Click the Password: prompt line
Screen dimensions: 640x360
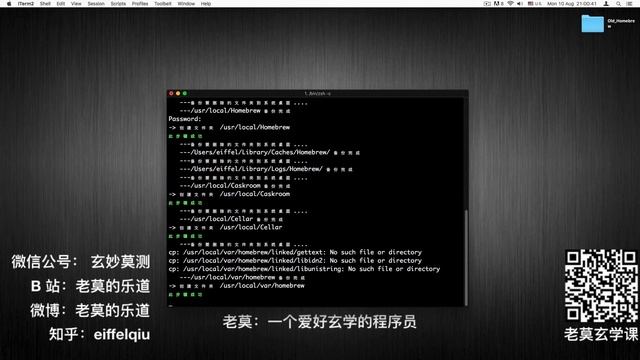click(185, 119)
